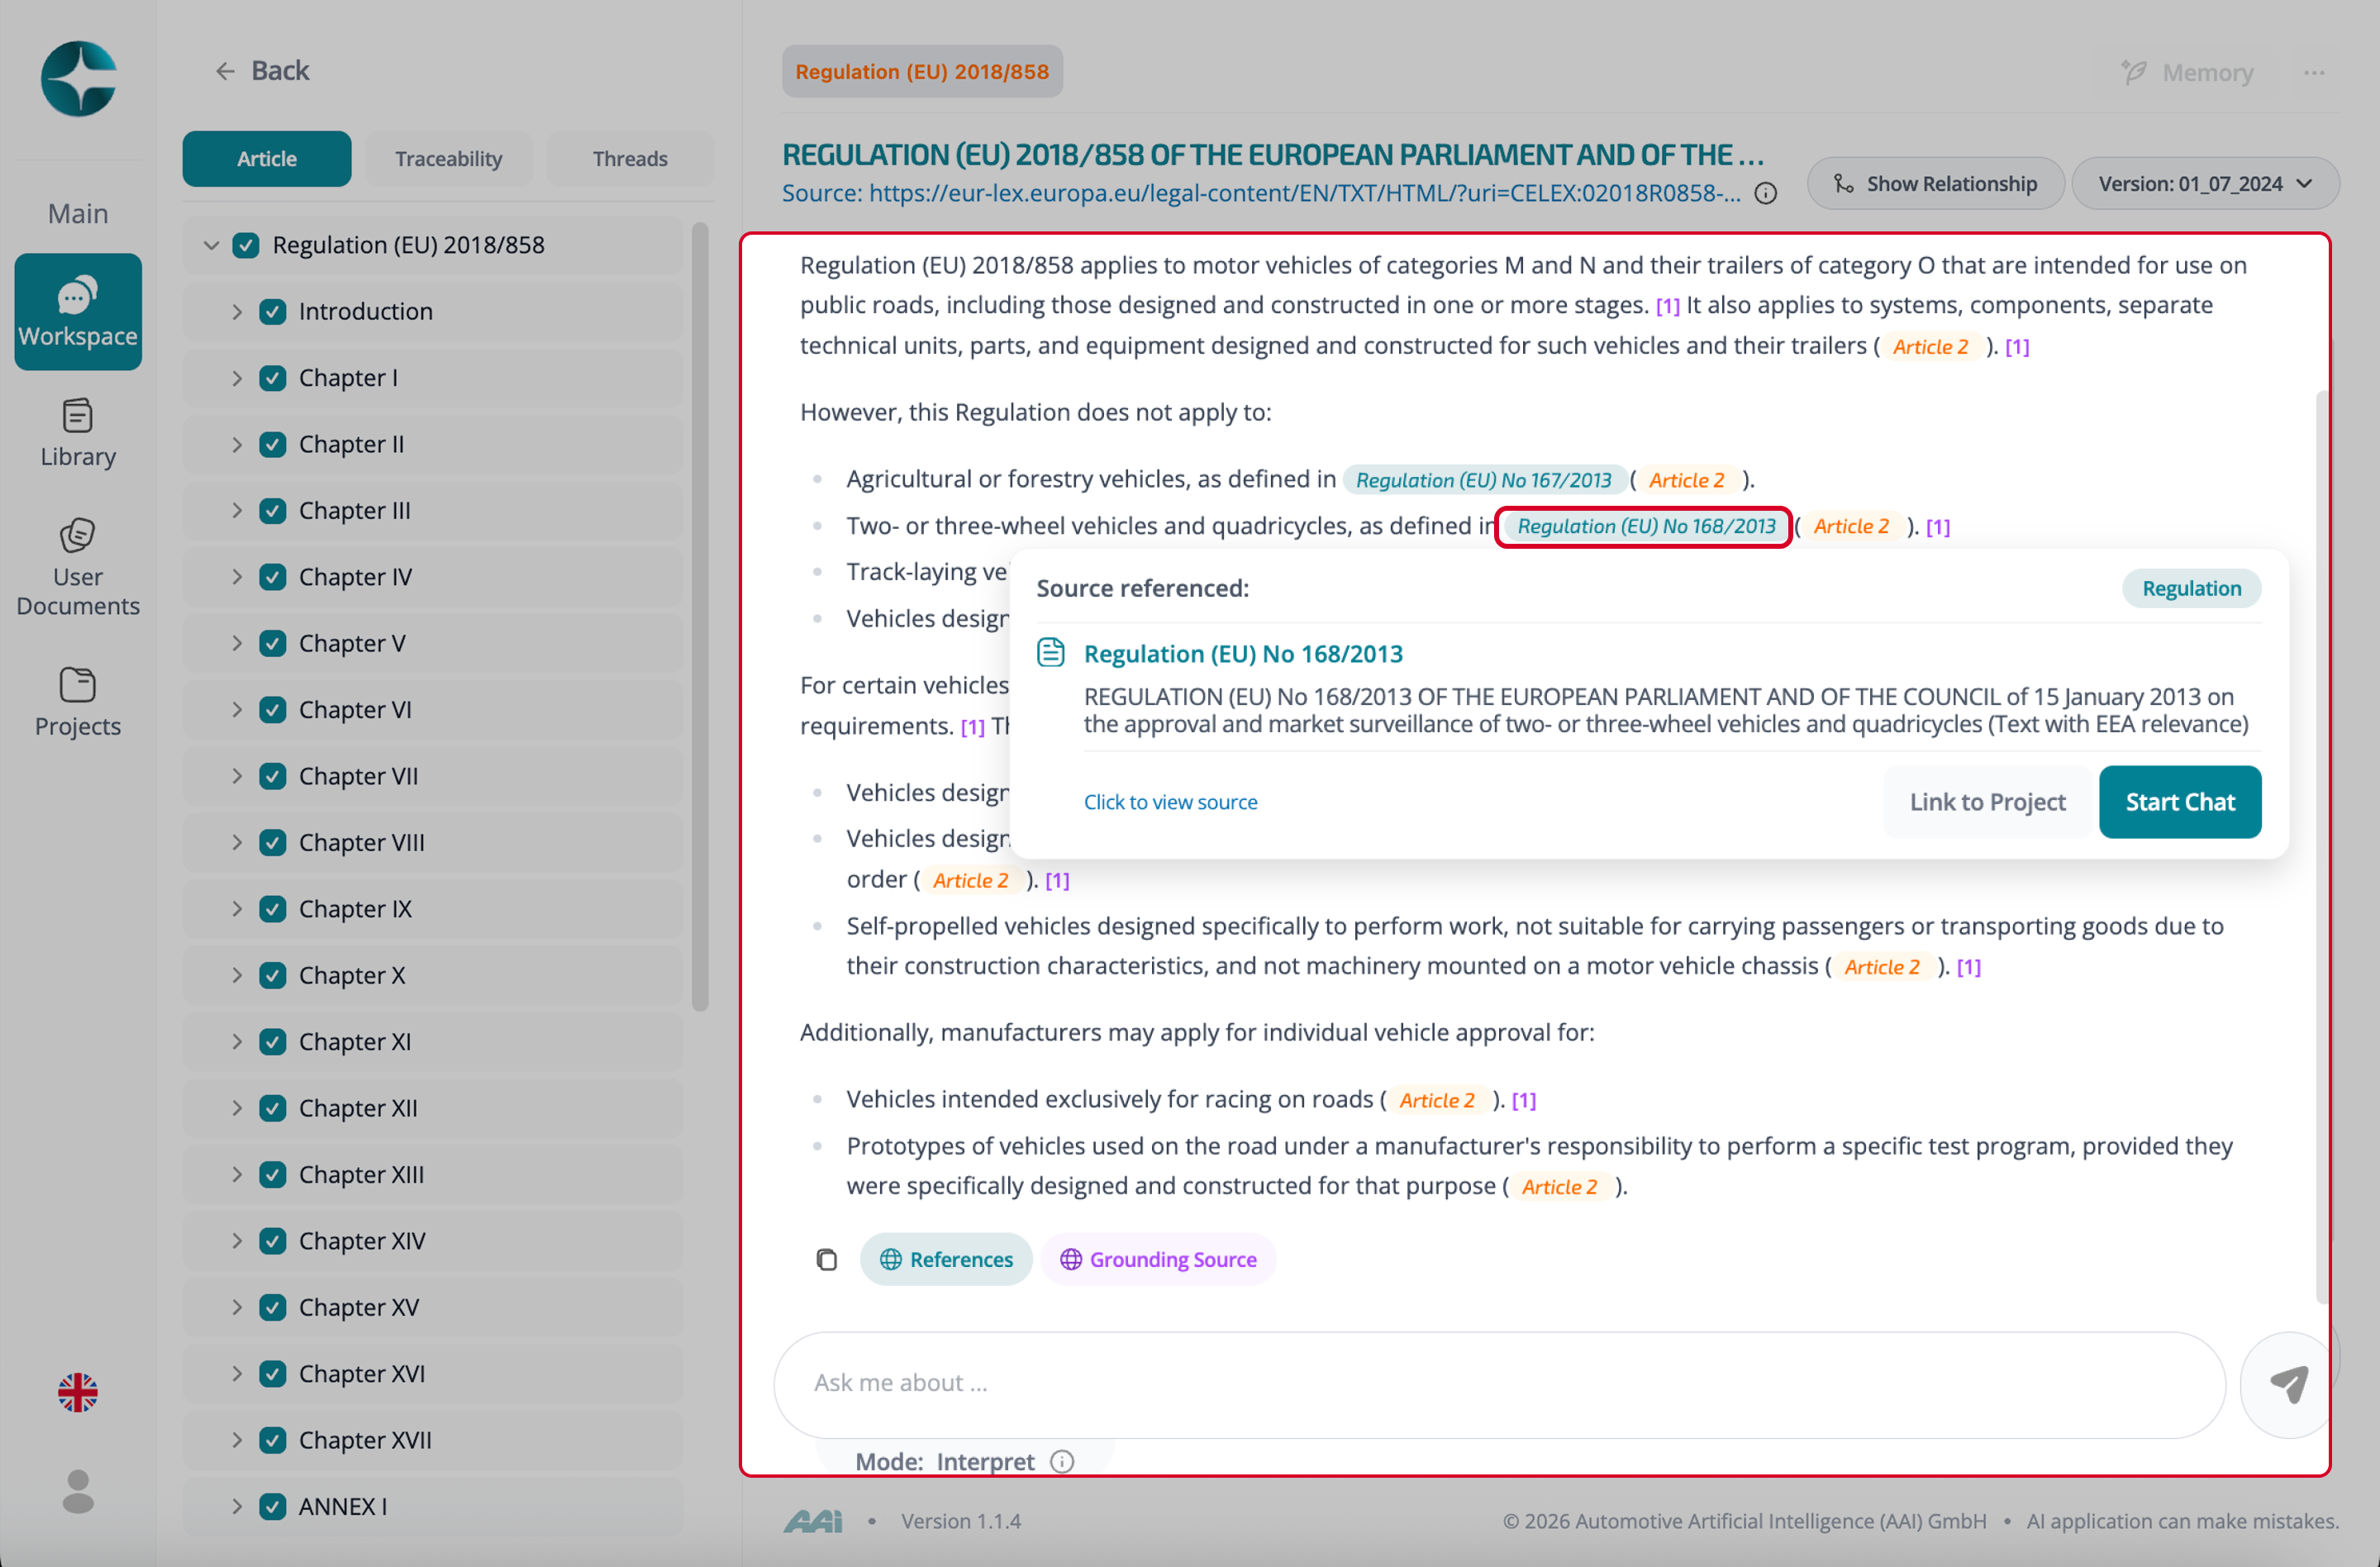Open the three-dots more options menu
This screenshot has height=1567, width=2380.
2313,72
